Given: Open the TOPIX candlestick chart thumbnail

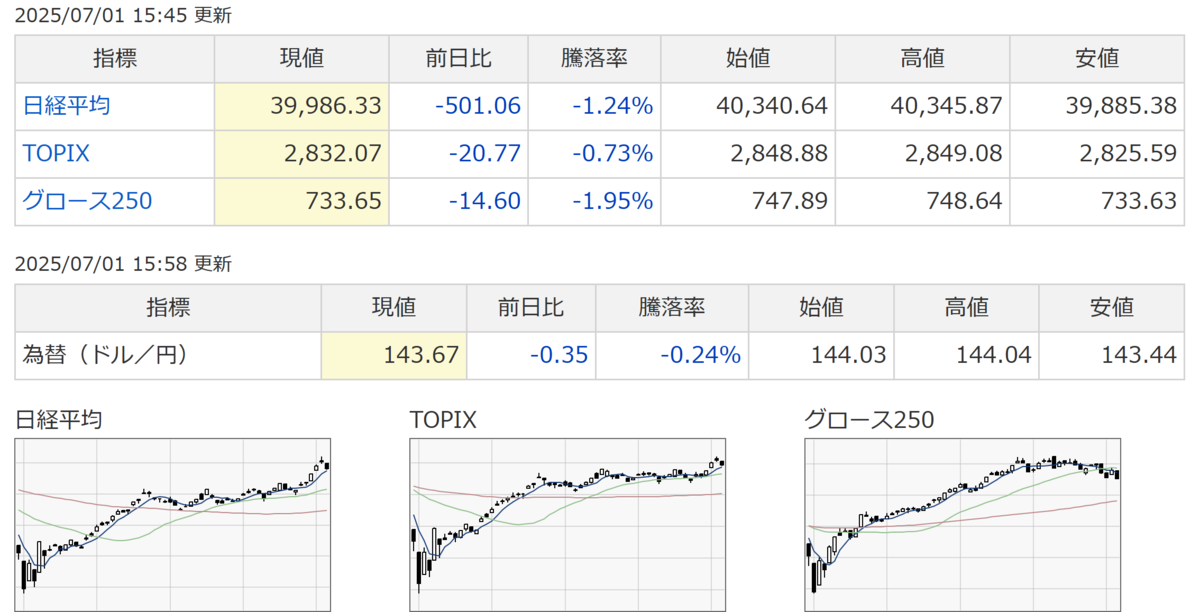Looking at the screenshot, I should pyautogui.click(x=567, y=525).
